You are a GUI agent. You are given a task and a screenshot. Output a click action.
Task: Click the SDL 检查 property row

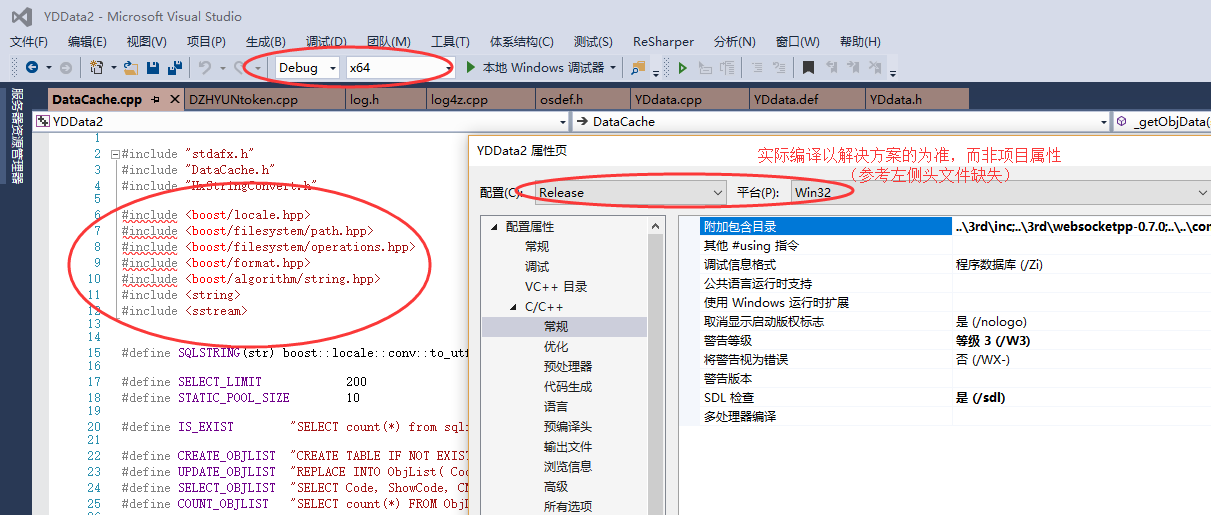955,398
